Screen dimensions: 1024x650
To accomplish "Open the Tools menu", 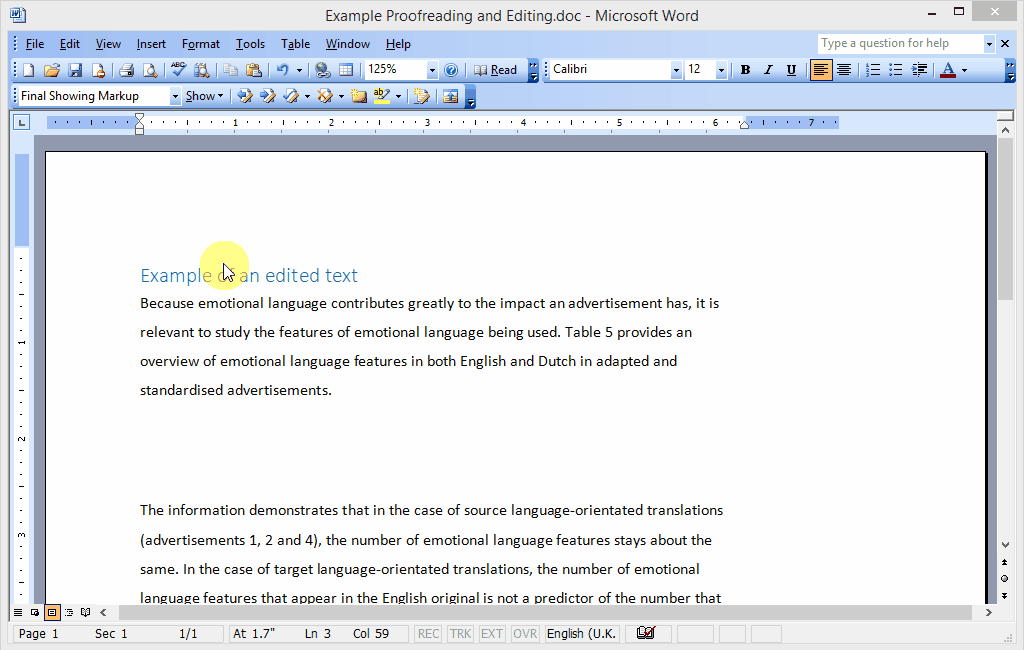I will (250, 44).
